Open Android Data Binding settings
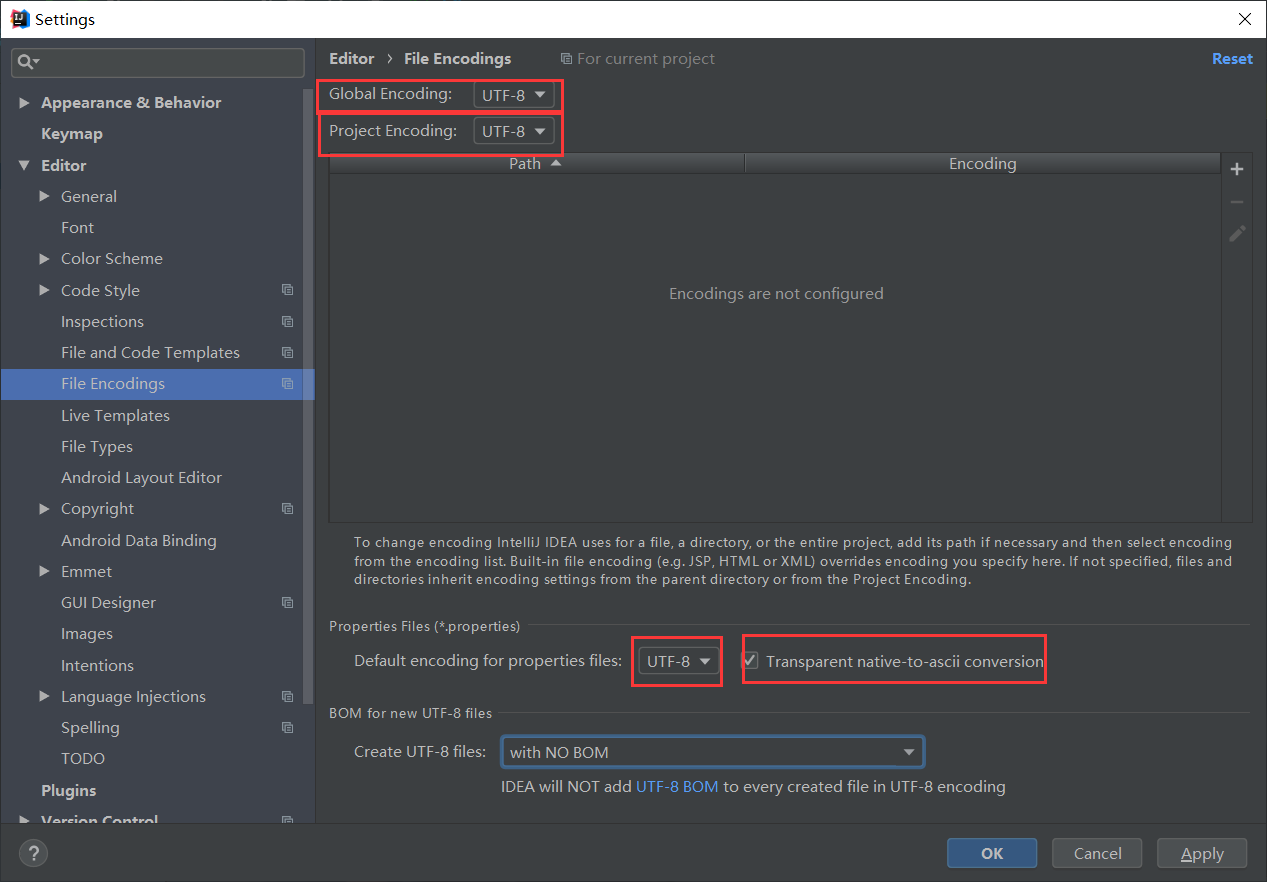Screen dimensions: 1267x882 139,540
